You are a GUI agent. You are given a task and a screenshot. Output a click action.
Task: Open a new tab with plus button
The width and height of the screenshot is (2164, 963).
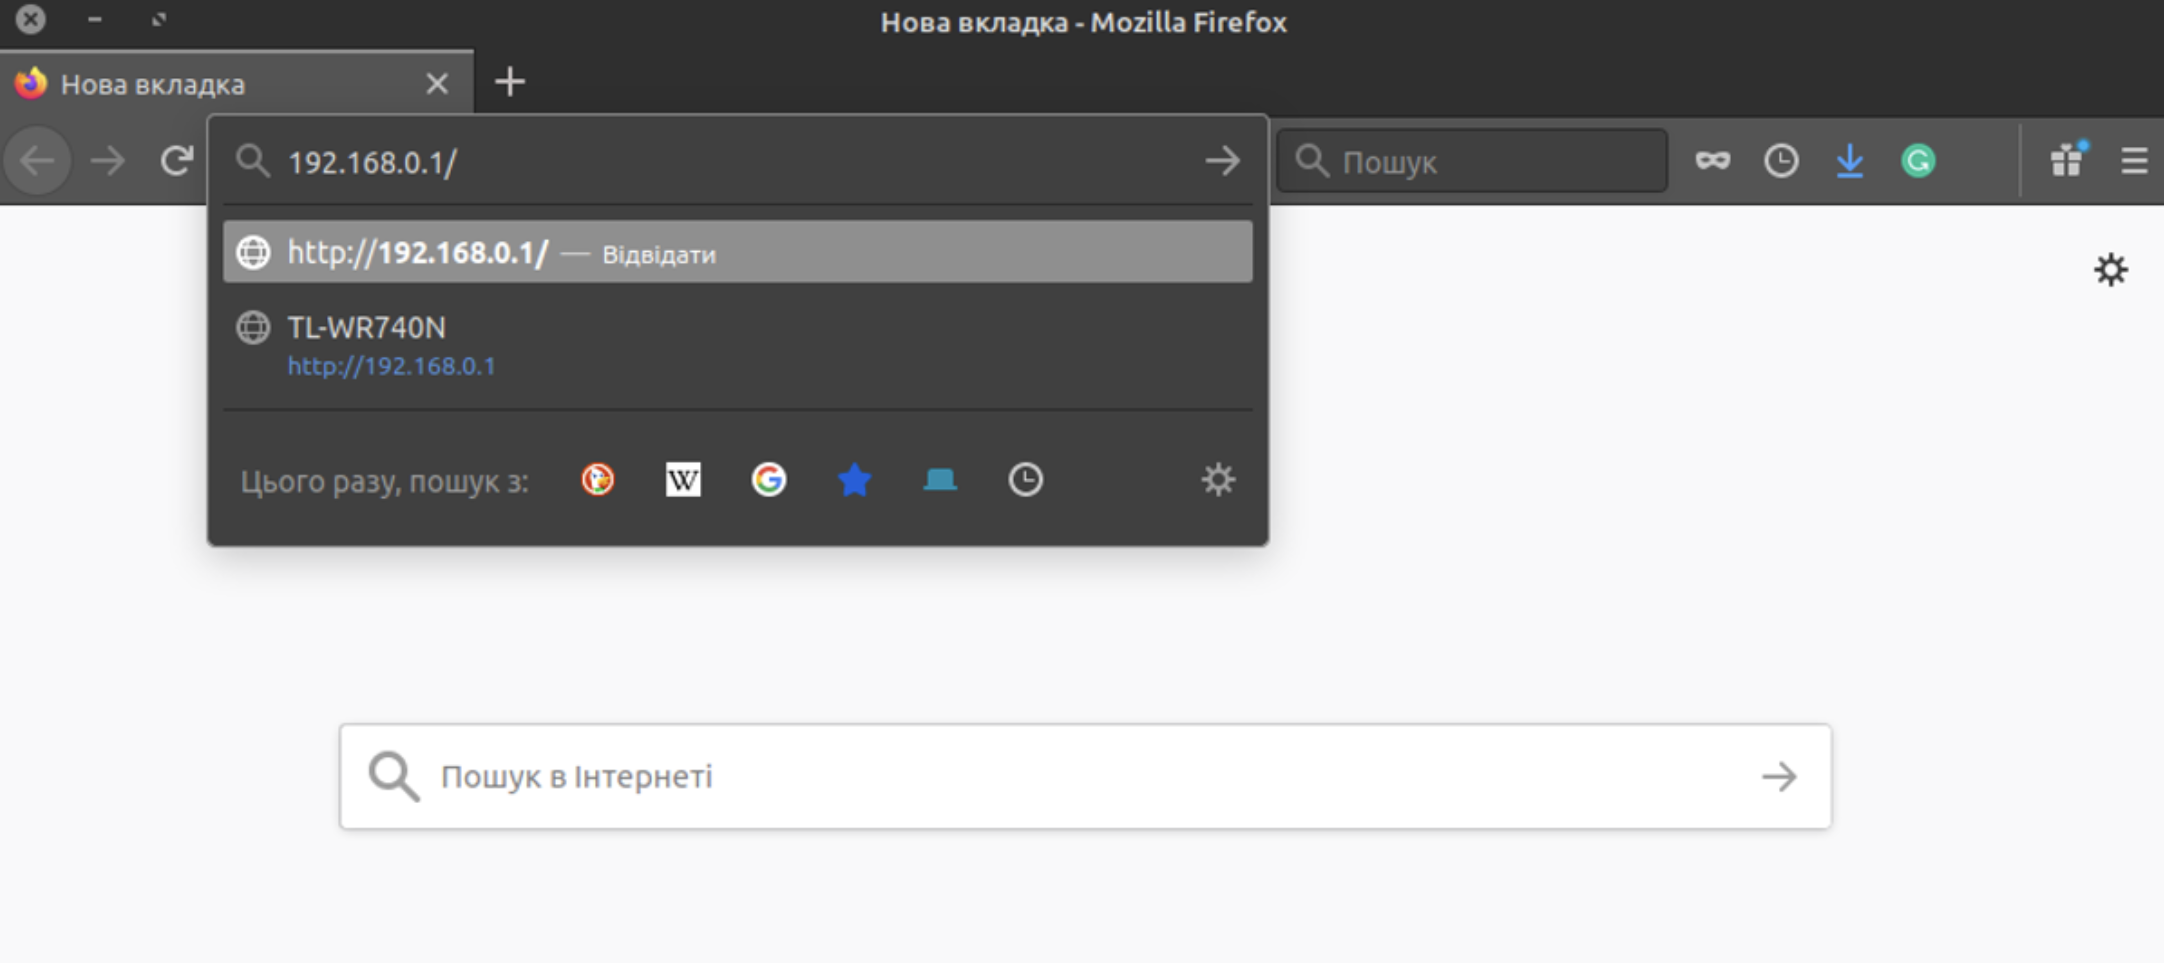click(510, 82)
